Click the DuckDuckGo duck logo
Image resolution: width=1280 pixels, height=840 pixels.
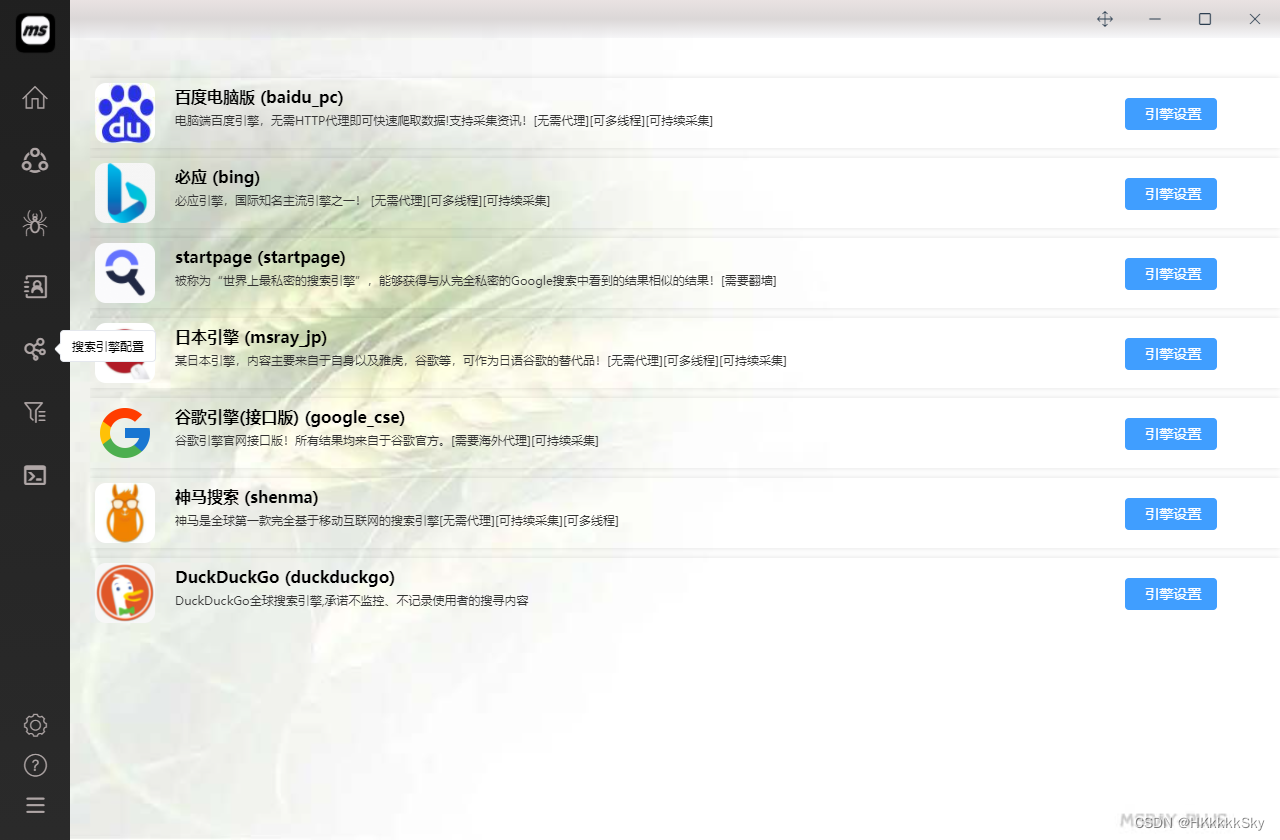[x=125, y=593]
